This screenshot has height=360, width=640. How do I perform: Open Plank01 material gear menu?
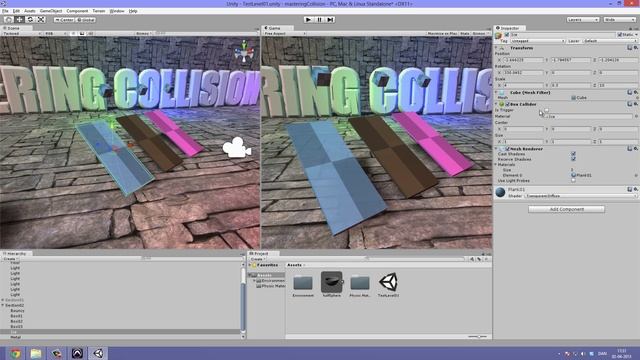click(x=636, y=189)
